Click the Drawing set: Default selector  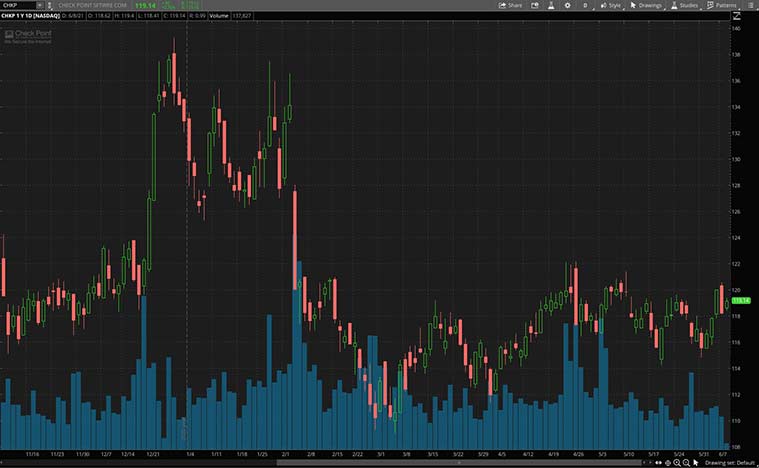pos(729,463)
